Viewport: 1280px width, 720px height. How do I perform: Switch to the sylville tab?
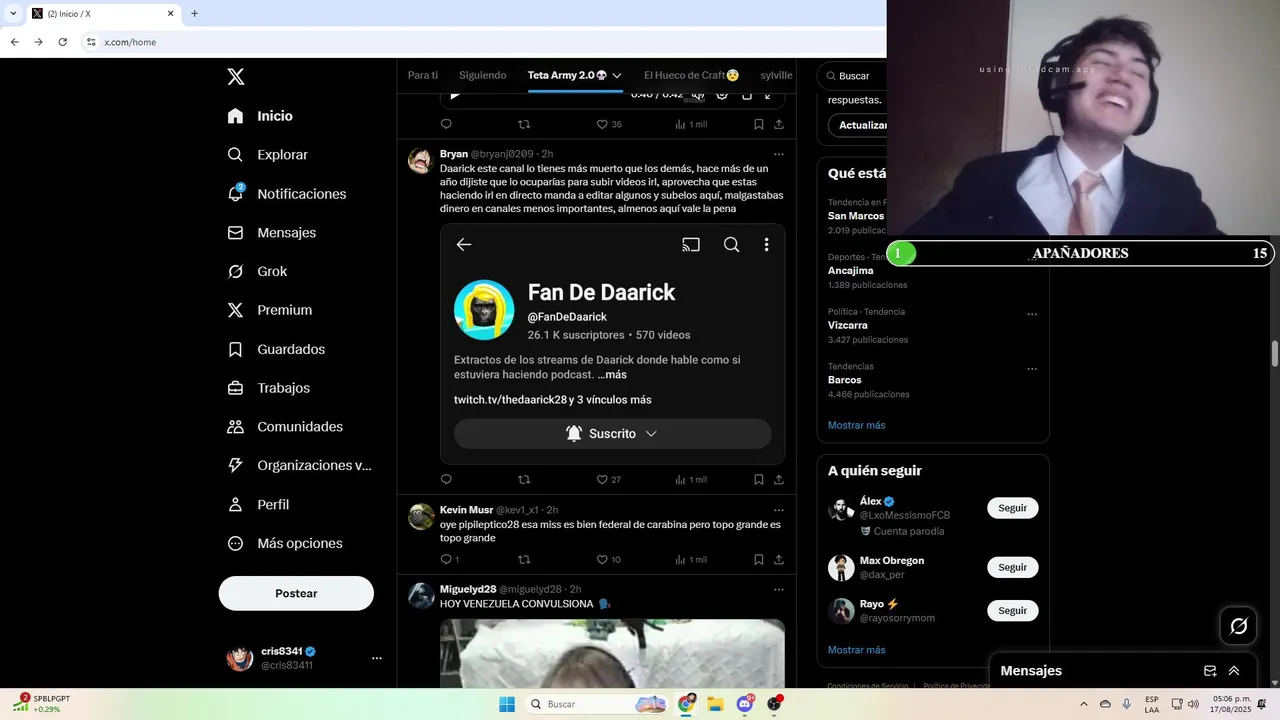point(776,75)
